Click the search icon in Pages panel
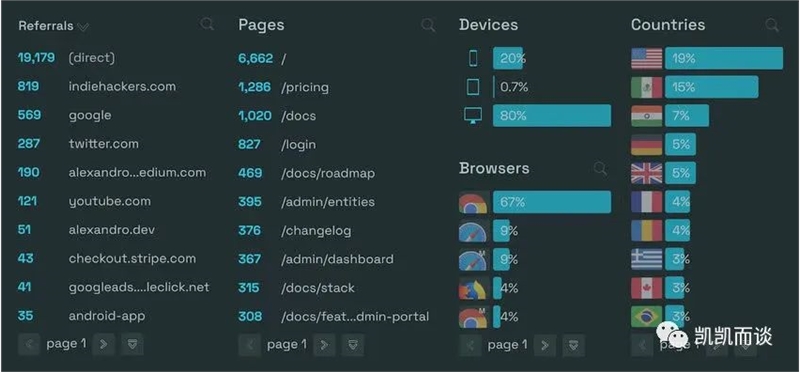This screenshot has width=800, height=372. (428, 26)
